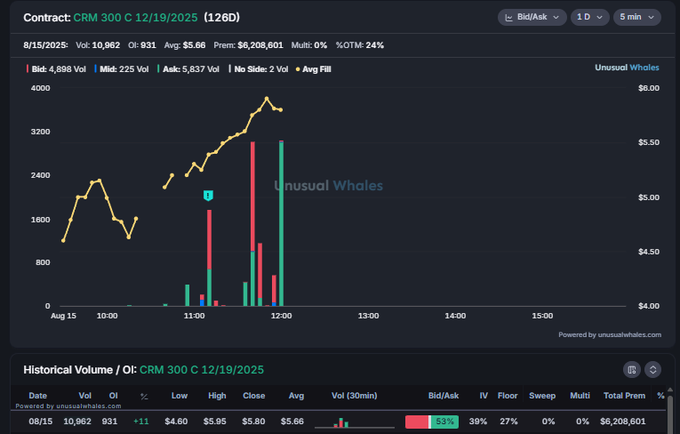Viewport: 680px width, 434px height.
Task: Click the %OTM: 24% stat
Action: (360, 45)
